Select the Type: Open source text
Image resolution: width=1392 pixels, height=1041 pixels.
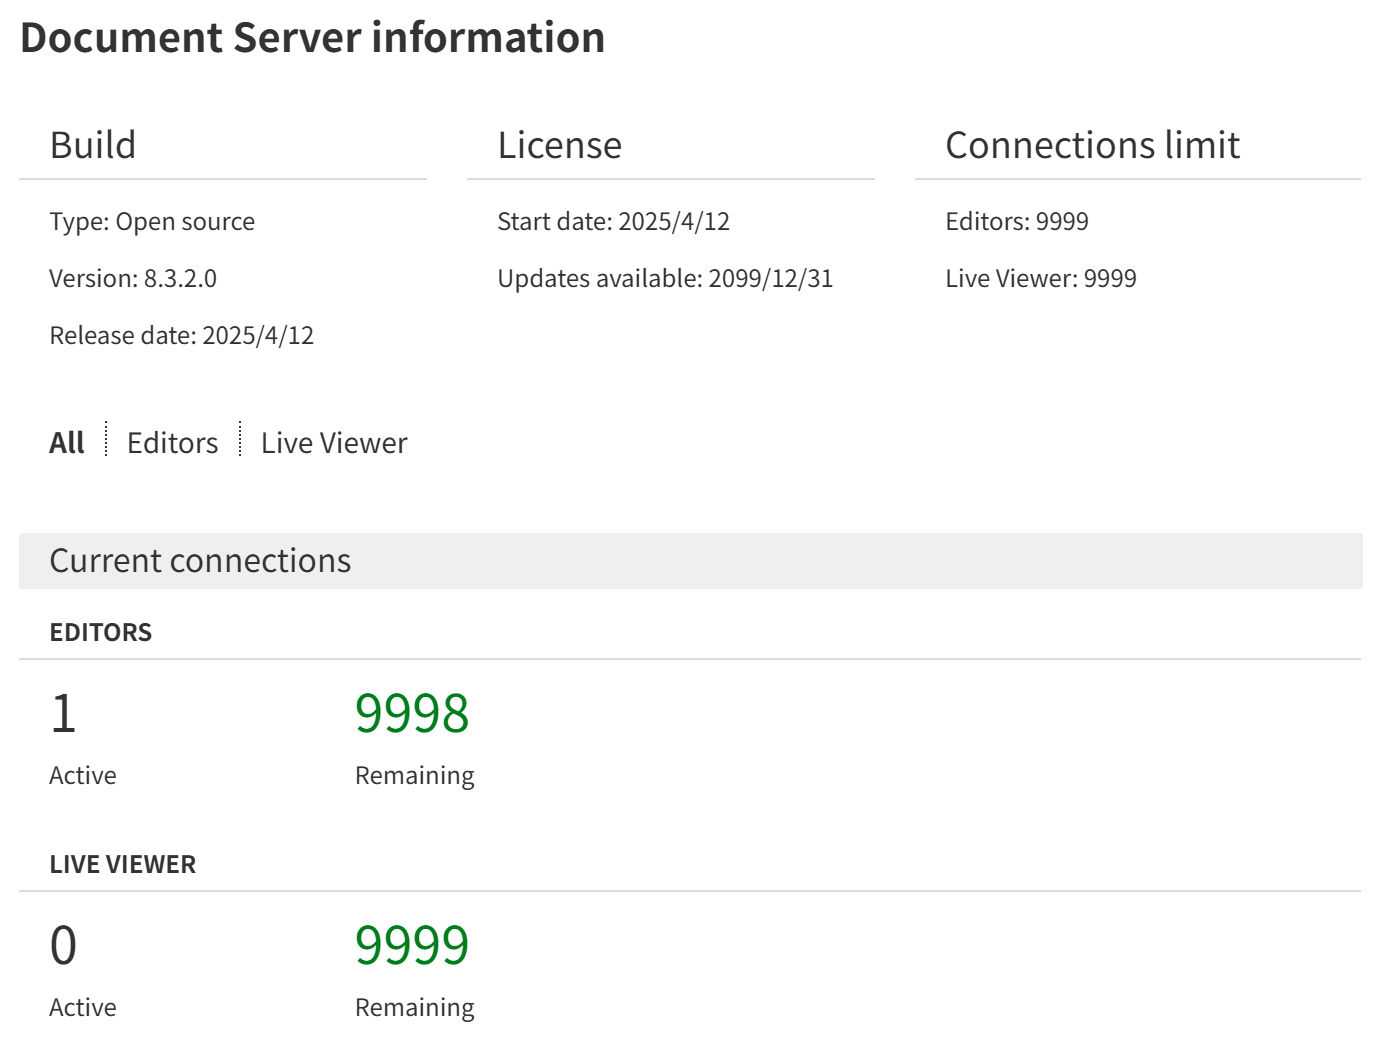pos(152,221)
